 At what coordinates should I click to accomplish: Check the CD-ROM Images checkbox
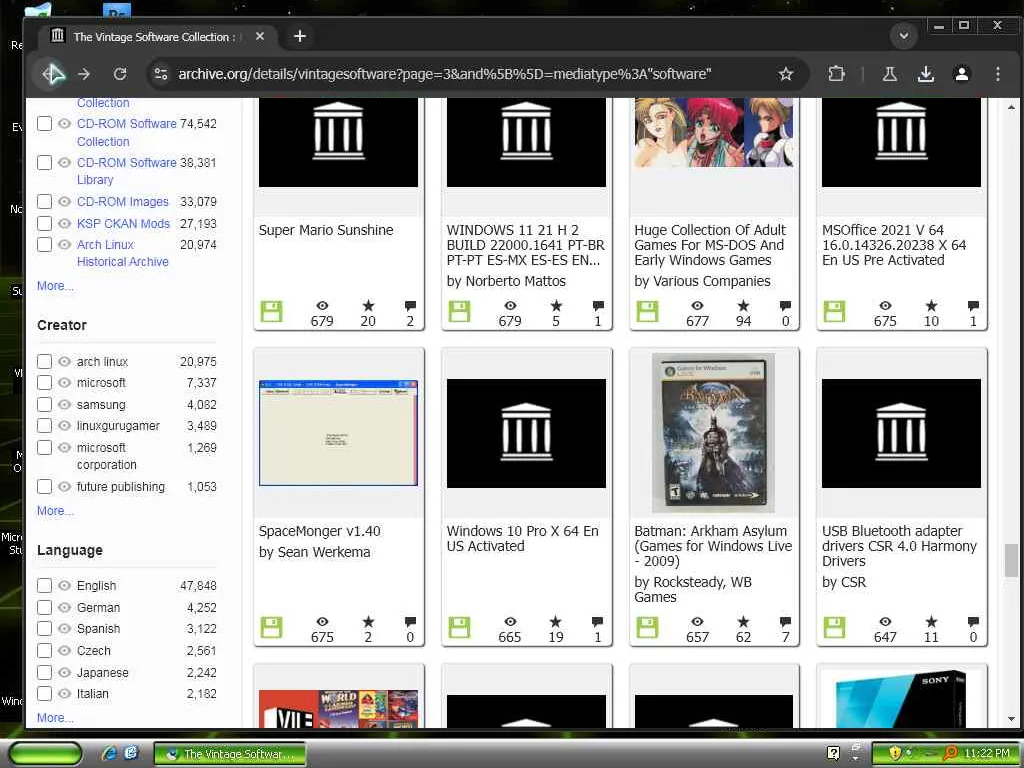pyautogui.click(x=44, y=201)
